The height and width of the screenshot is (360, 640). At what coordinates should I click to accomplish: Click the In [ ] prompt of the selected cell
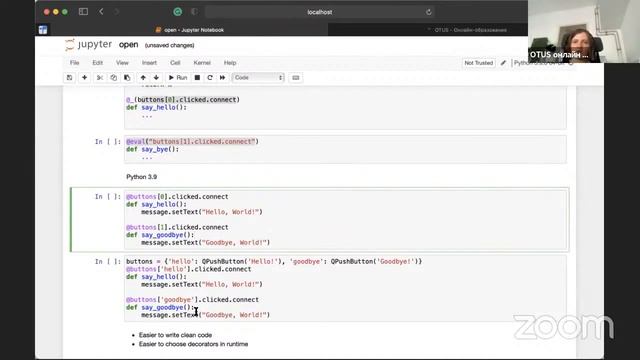(x=108, y=197)
